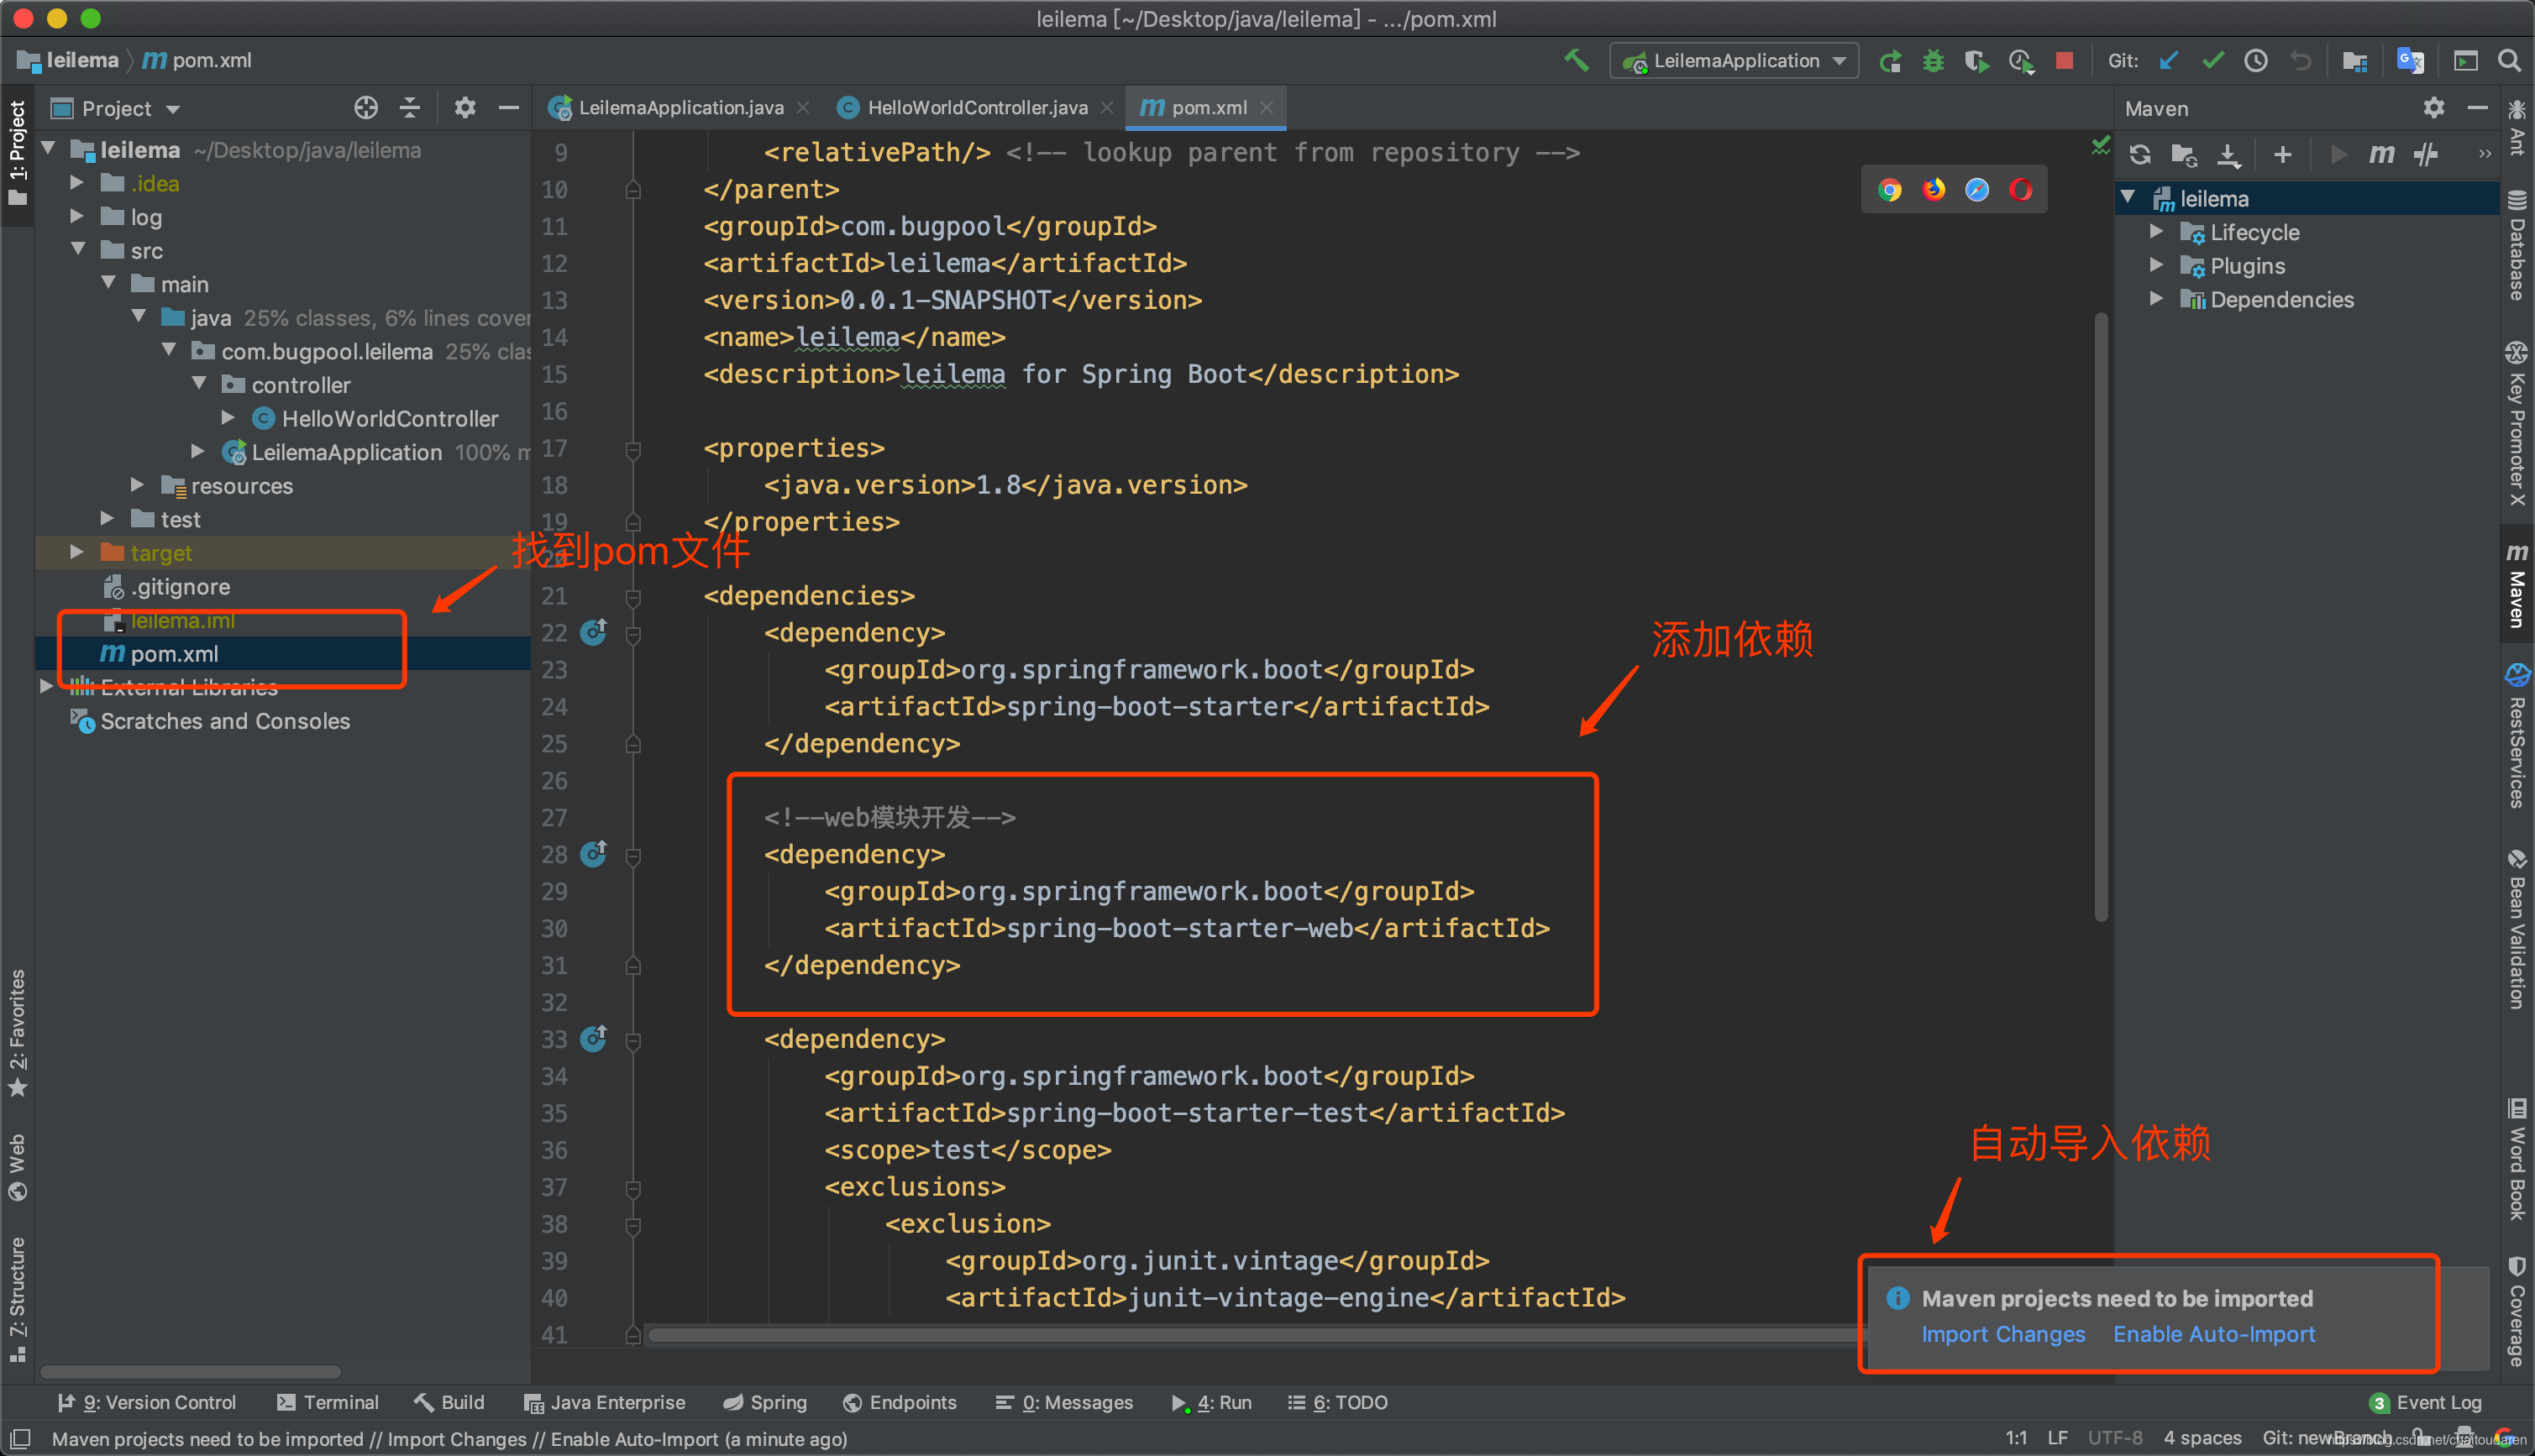Close the pom.xml editor tab
The image size is (2535, 1456).
1267,108
